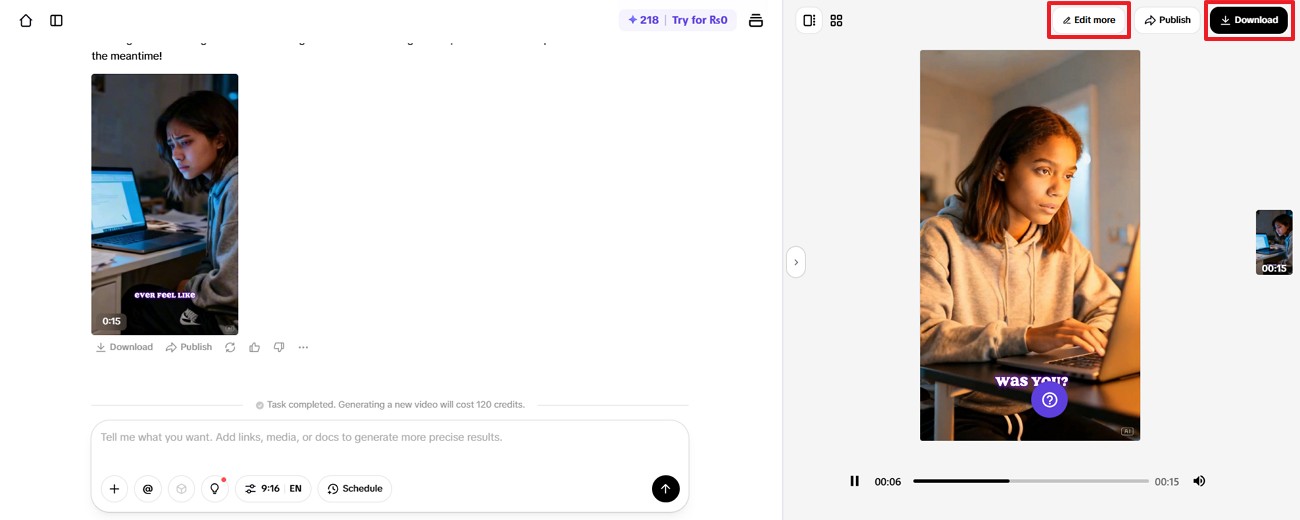
Task: Open the purple help question button
Action: coord(1049,400)
